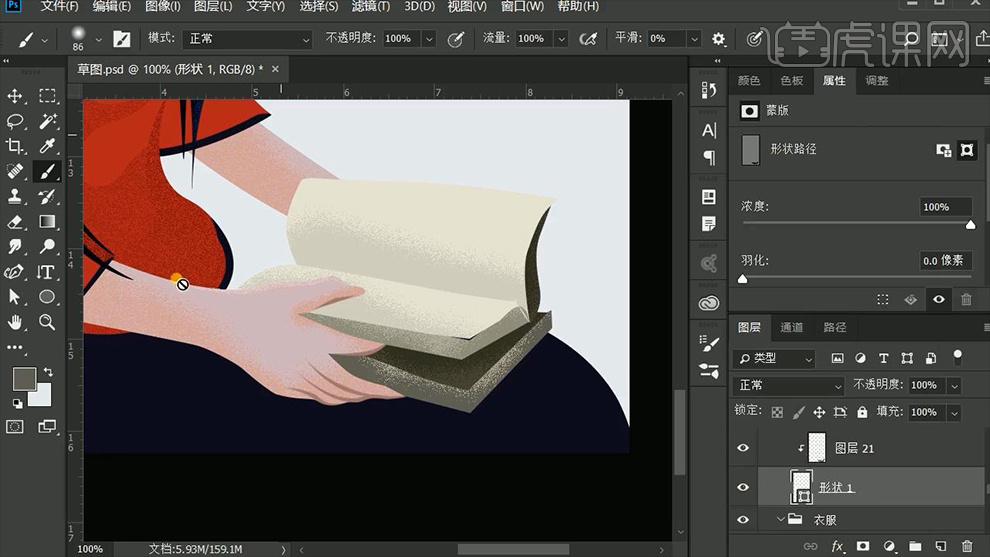The width and height of the screenshot is (990, 557).
Task: Open the flow 流量 dropdown arrow
Action: click(561, 39)
